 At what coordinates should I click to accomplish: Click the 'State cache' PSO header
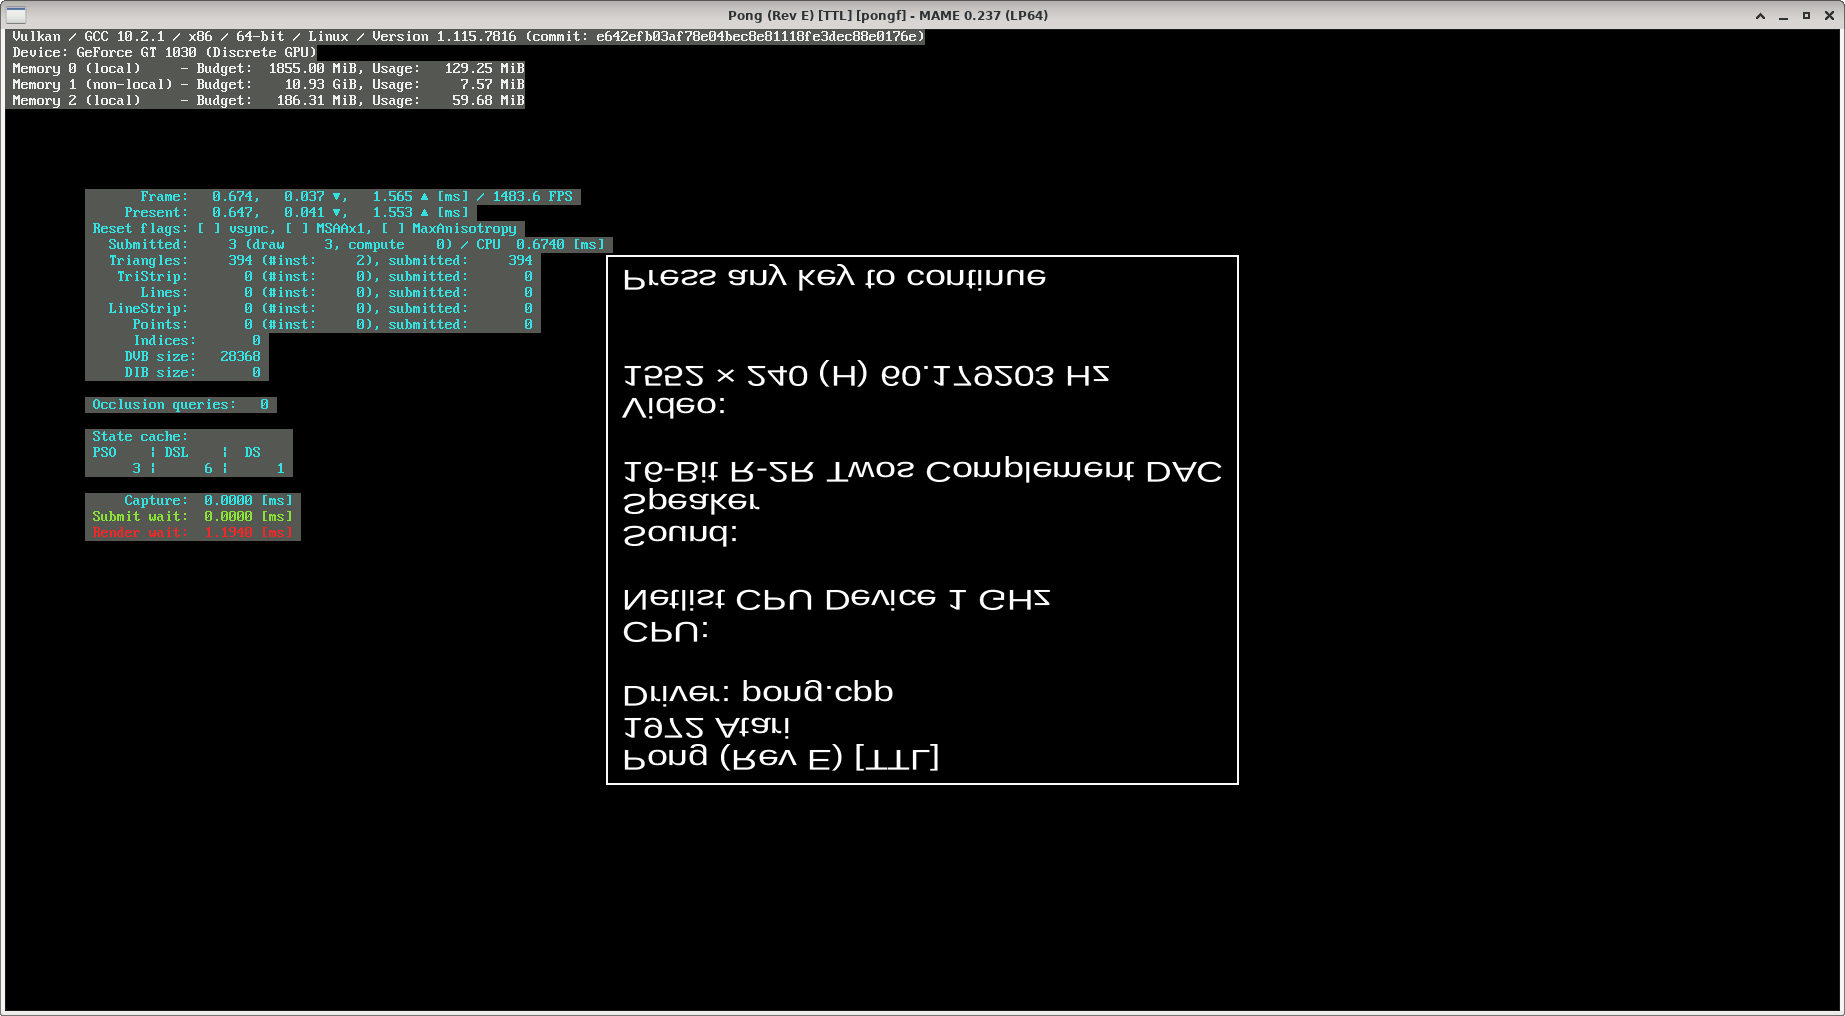click(x=104, y=453)
